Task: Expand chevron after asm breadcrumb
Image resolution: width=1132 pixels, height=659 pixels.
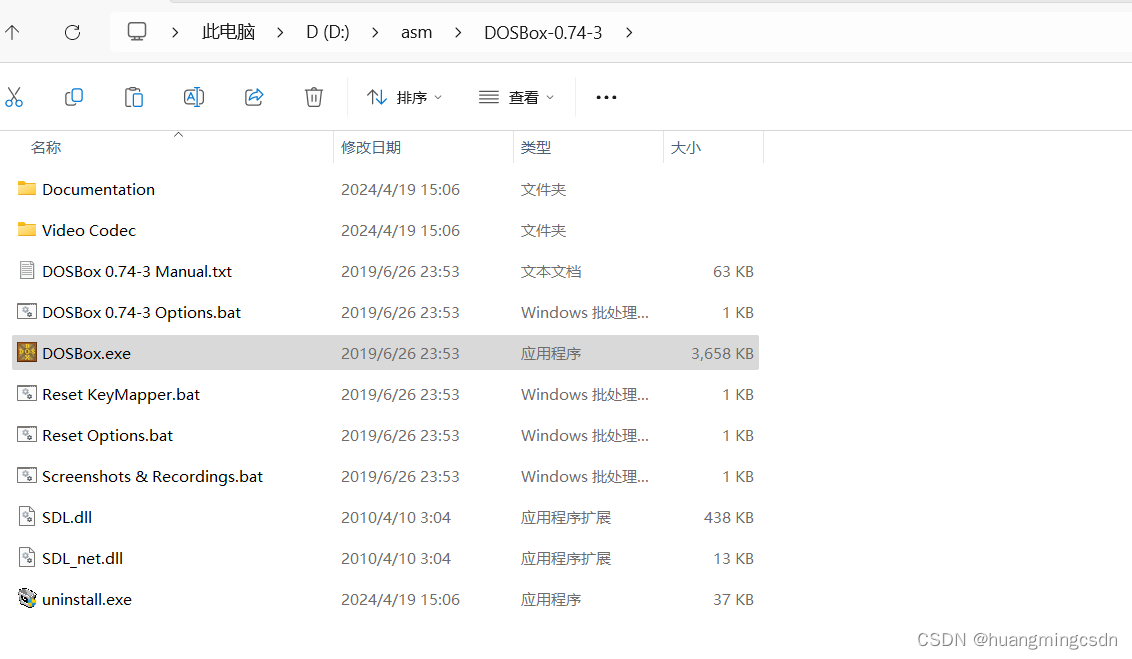Action: tap(458, 32)
